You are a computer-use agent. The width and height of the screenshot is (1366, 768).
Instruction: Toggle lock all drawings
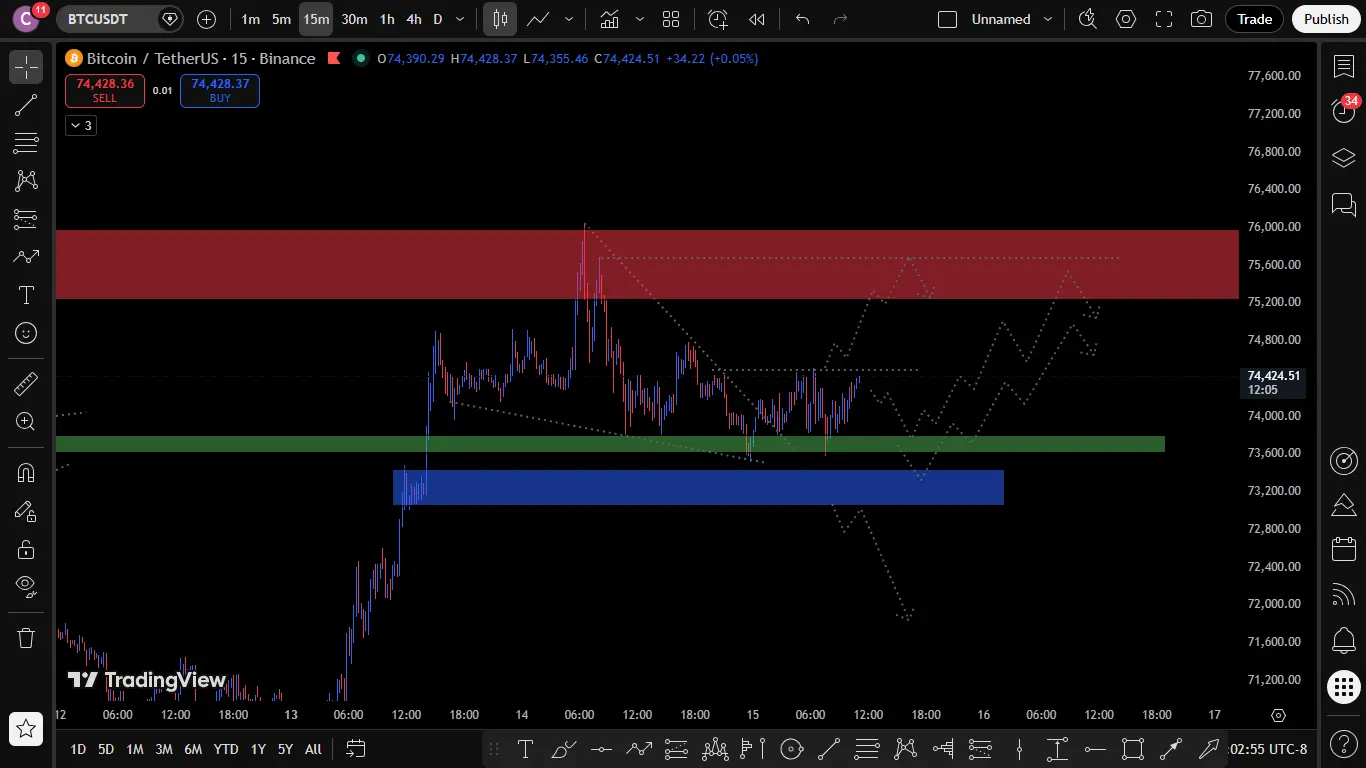(x=26, y=548)
